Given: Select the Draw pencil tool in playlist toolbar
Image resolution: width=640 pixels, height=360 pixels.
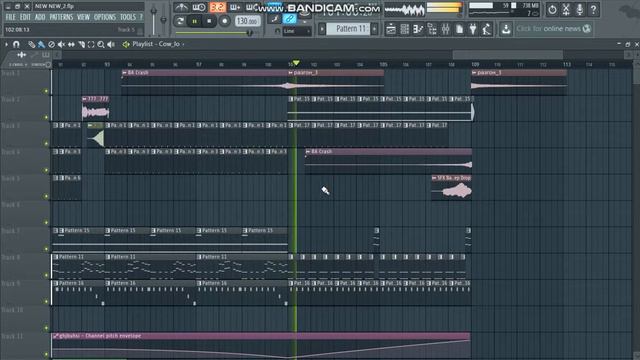Looking at the screenshot, I should point(31,44).
